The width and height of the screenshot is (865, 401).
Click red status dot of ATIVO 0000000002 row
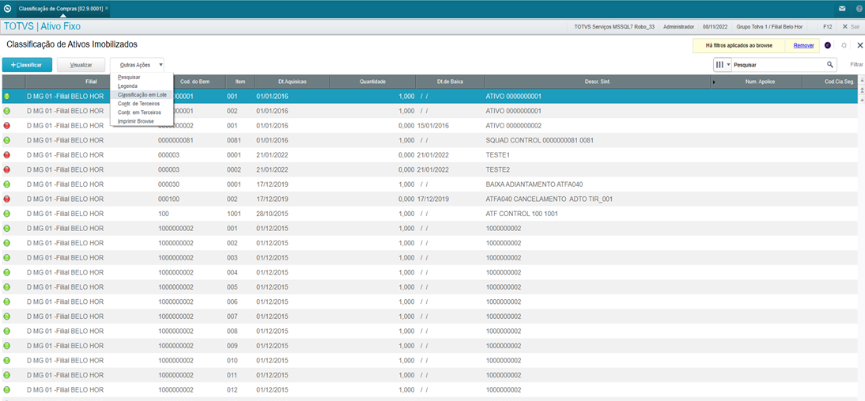(7, 126)
